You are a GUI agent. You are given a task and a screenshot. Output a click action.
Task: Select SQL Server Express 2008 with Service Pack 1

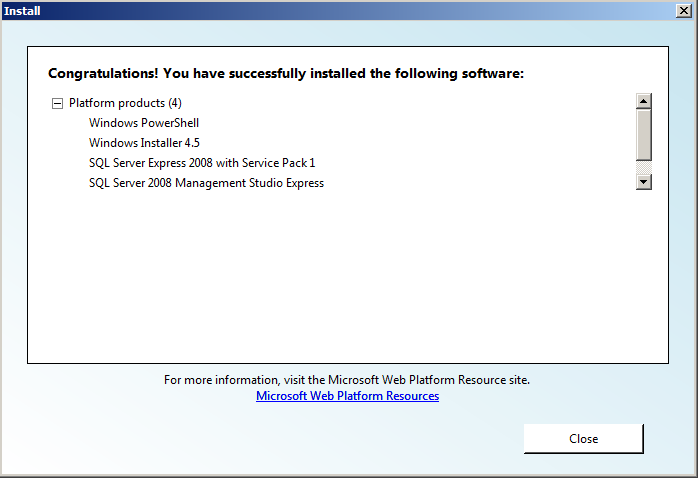click(x=202, y=163)
